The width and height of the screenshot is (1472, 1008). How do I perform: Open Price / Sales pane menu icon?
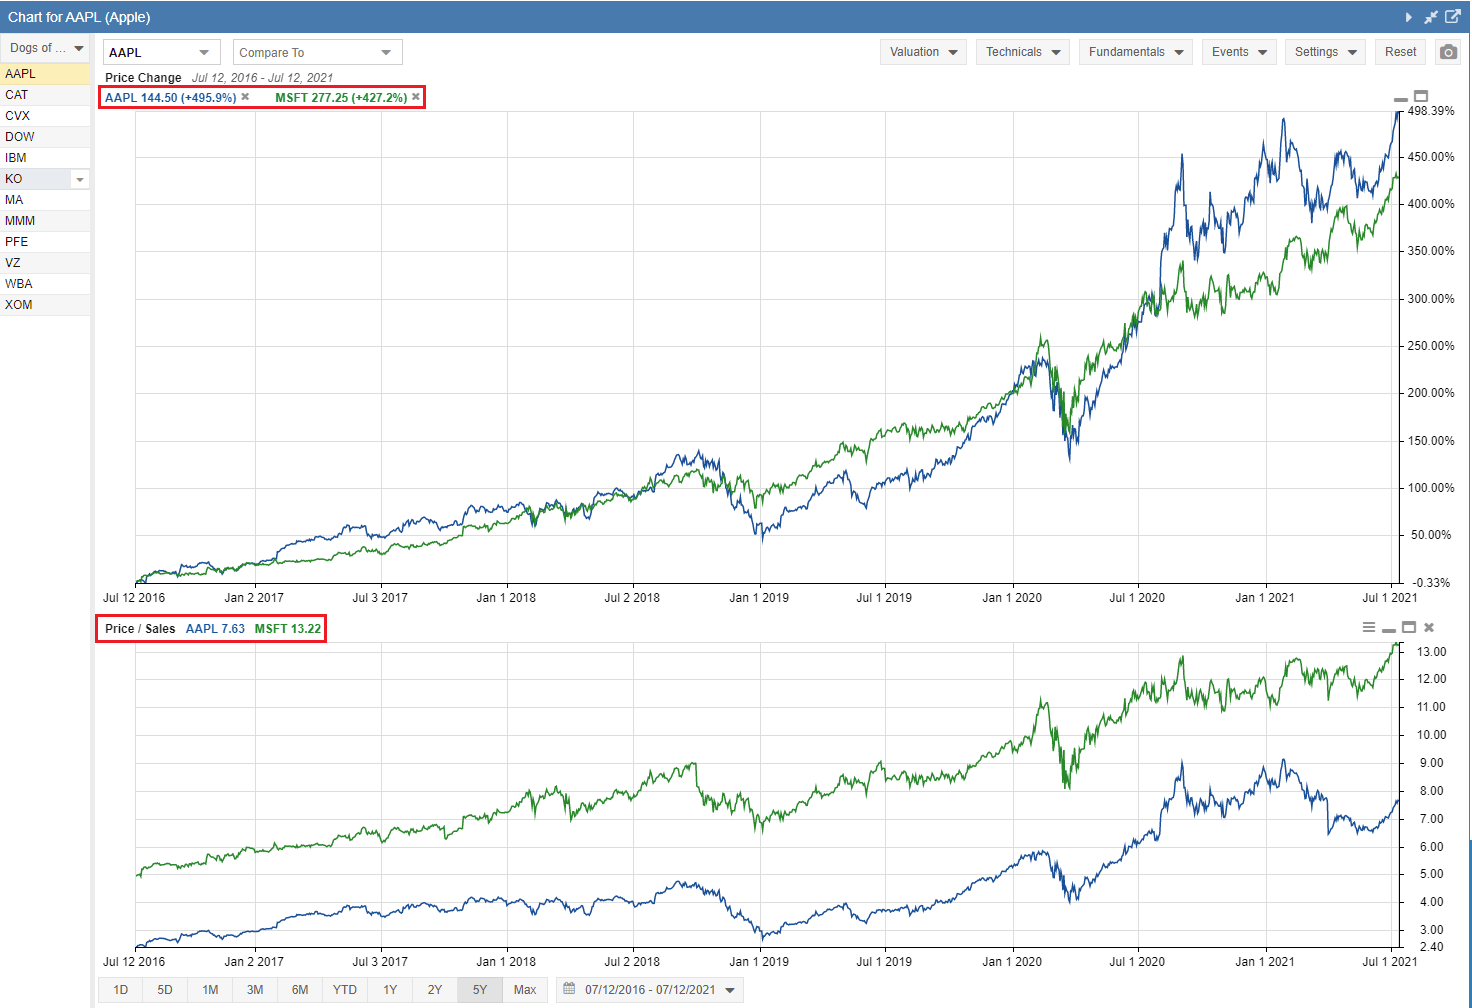[1369, 627]
